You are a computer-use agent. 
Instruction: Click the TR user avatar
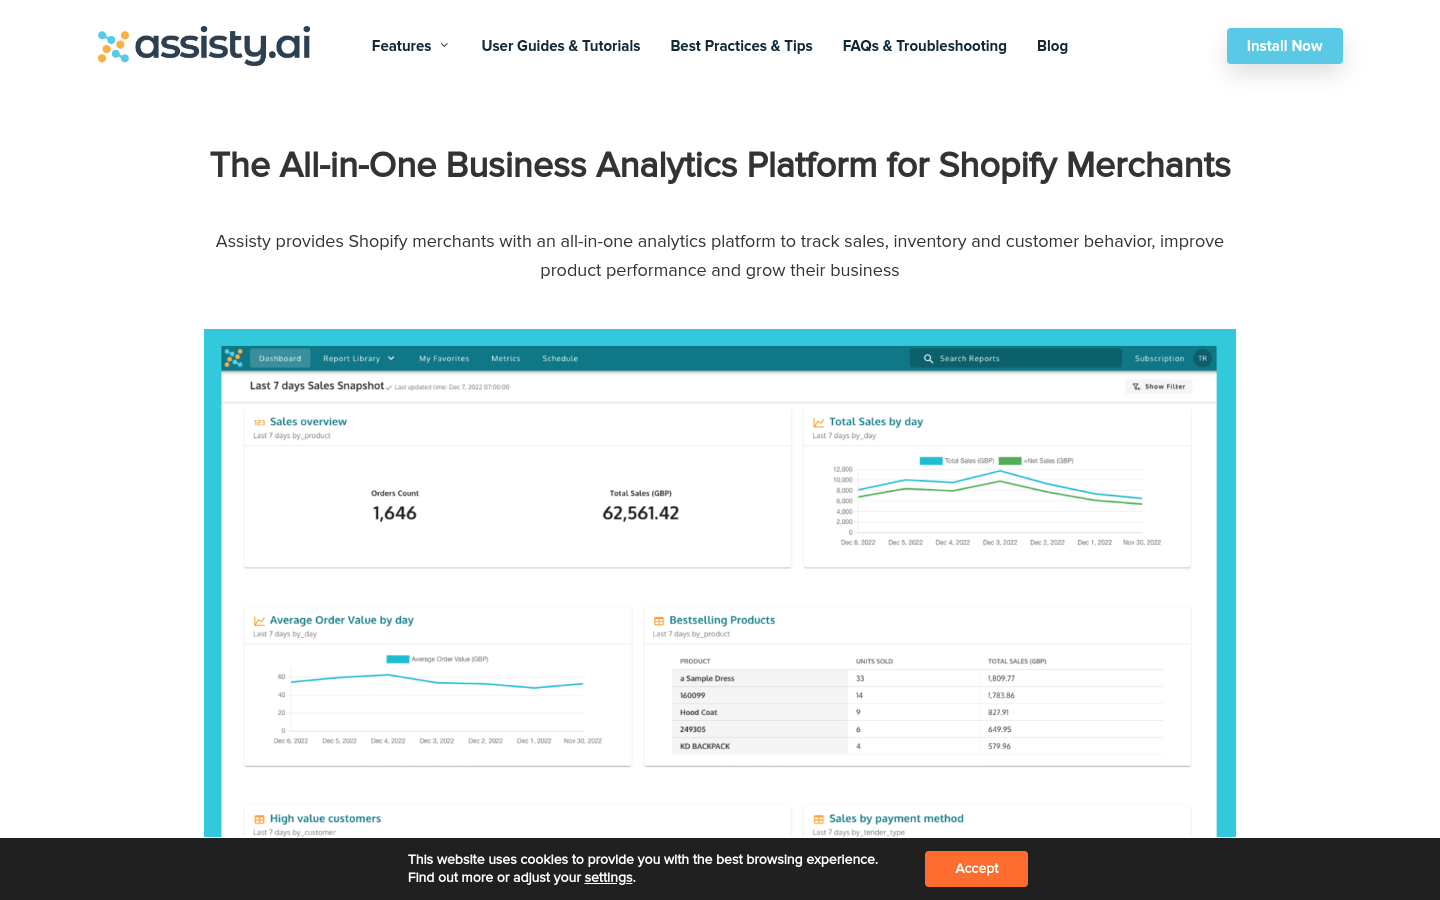pos(1202,358)
